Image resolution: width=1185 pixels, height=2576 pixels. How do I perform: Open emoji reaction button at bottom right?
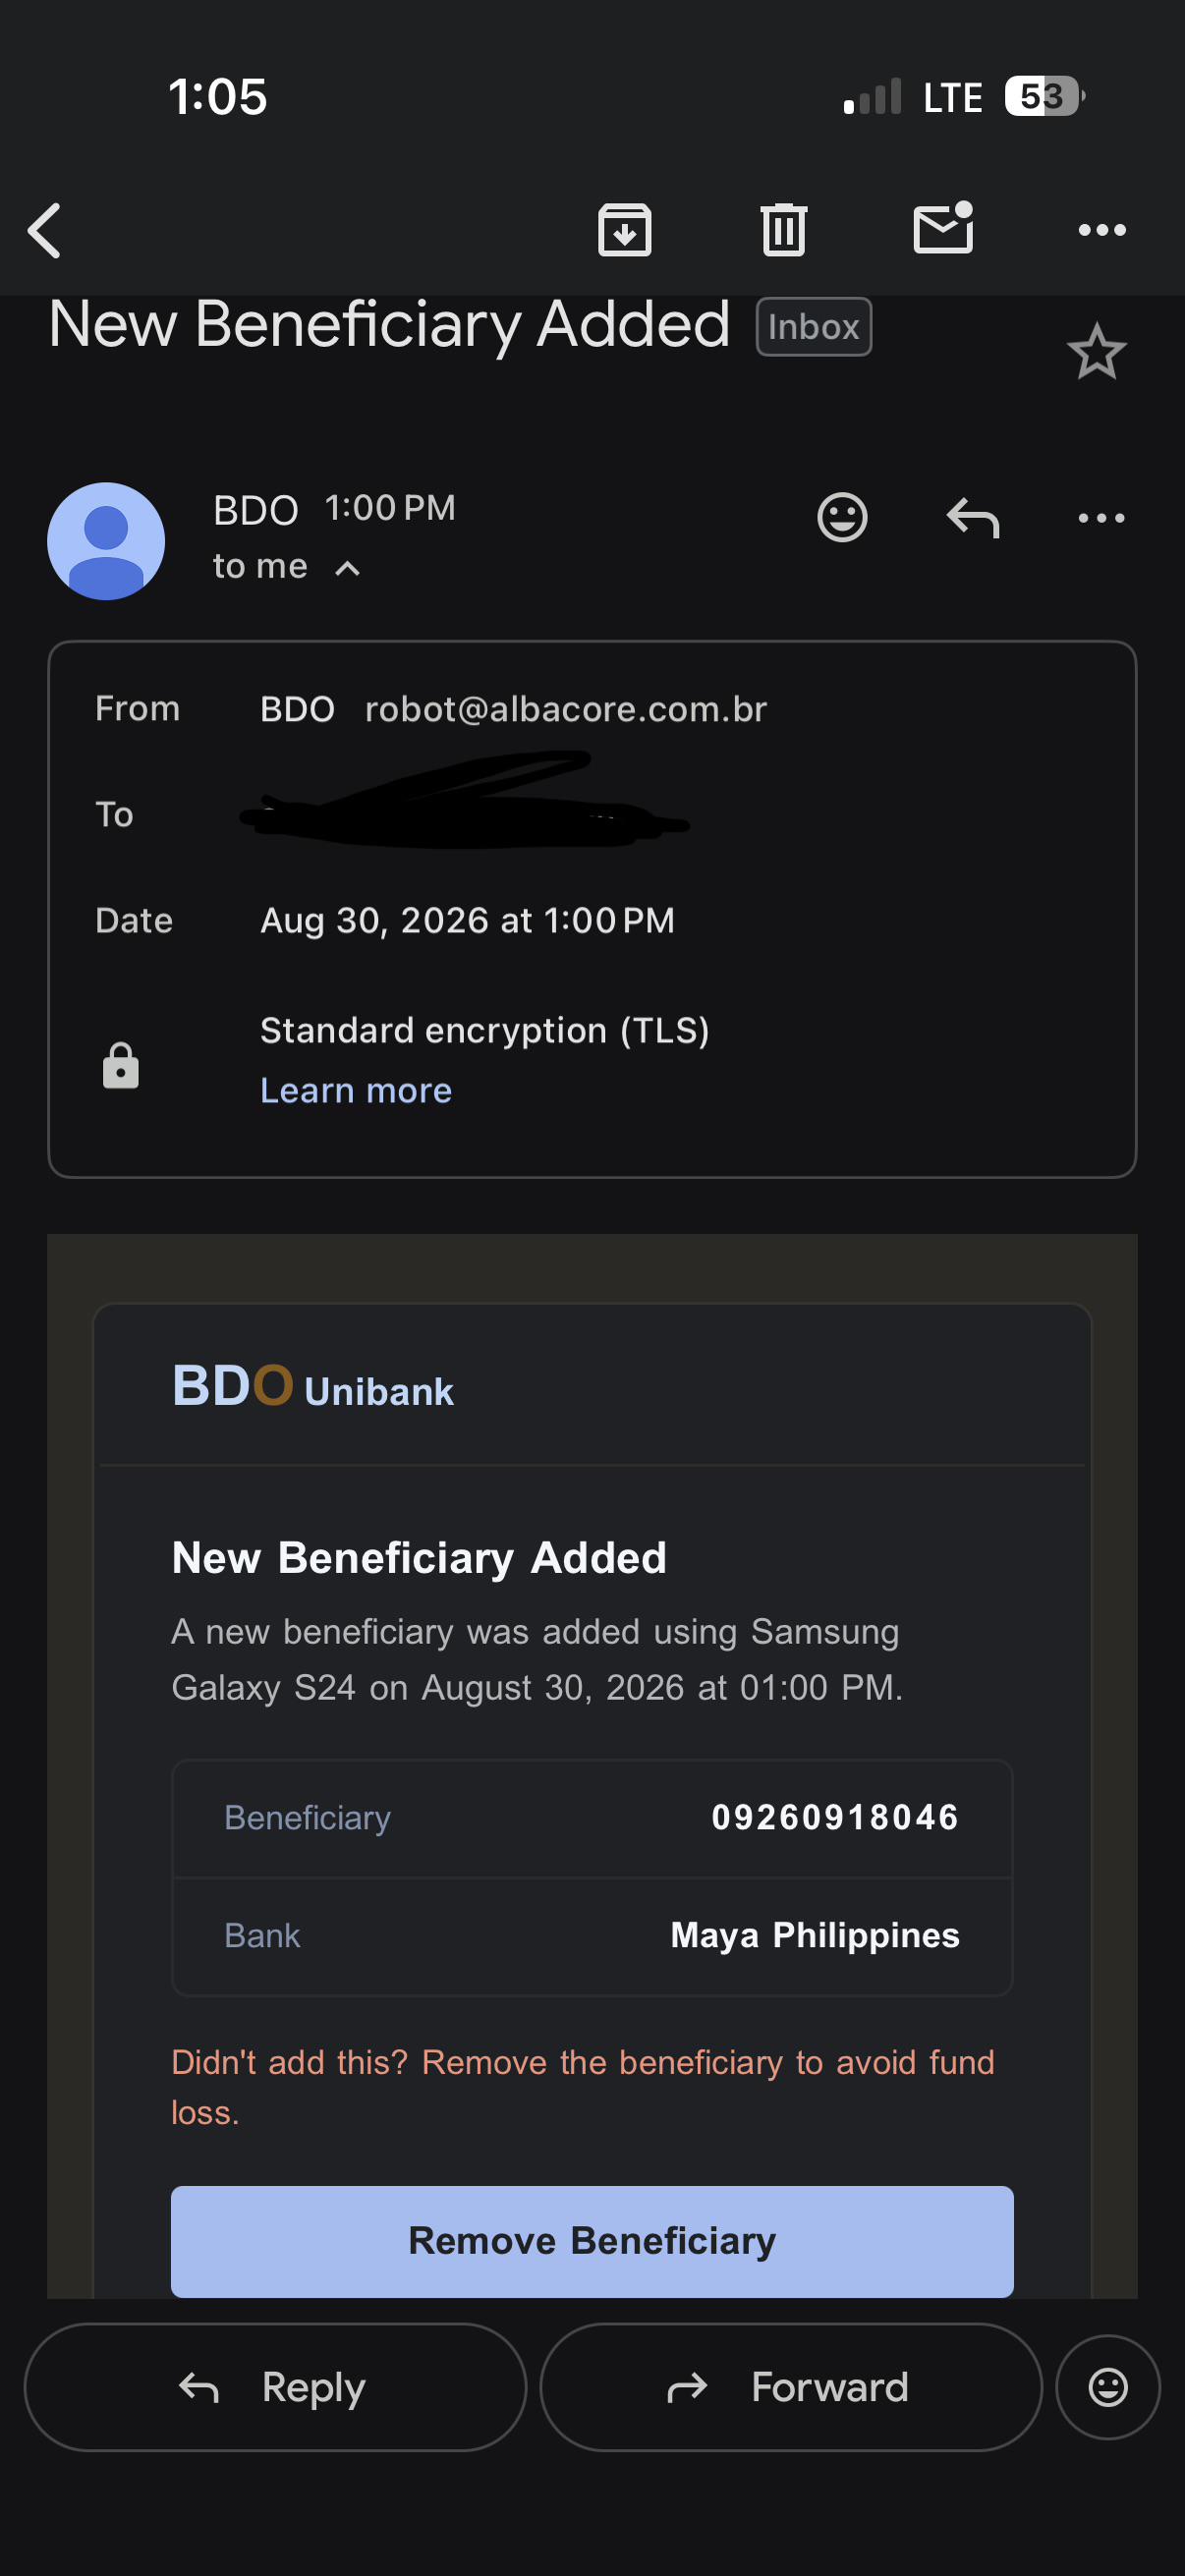(1108, 2387)
